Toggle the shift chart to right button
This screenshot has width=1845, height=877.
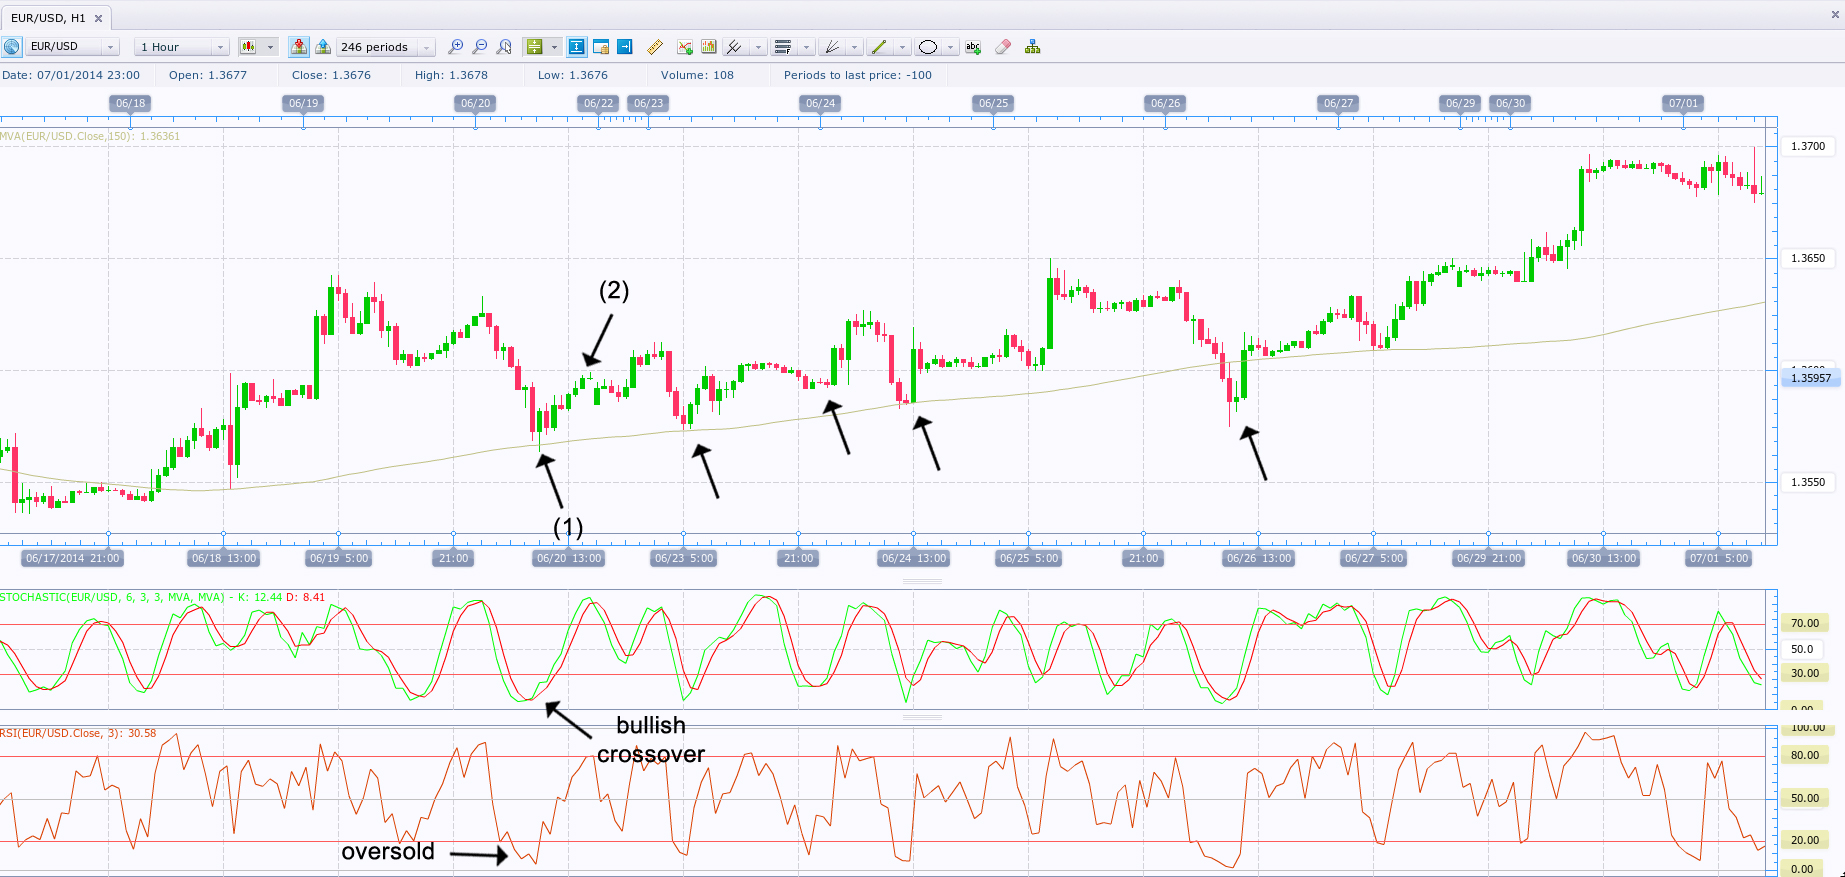tap(625, 47)
